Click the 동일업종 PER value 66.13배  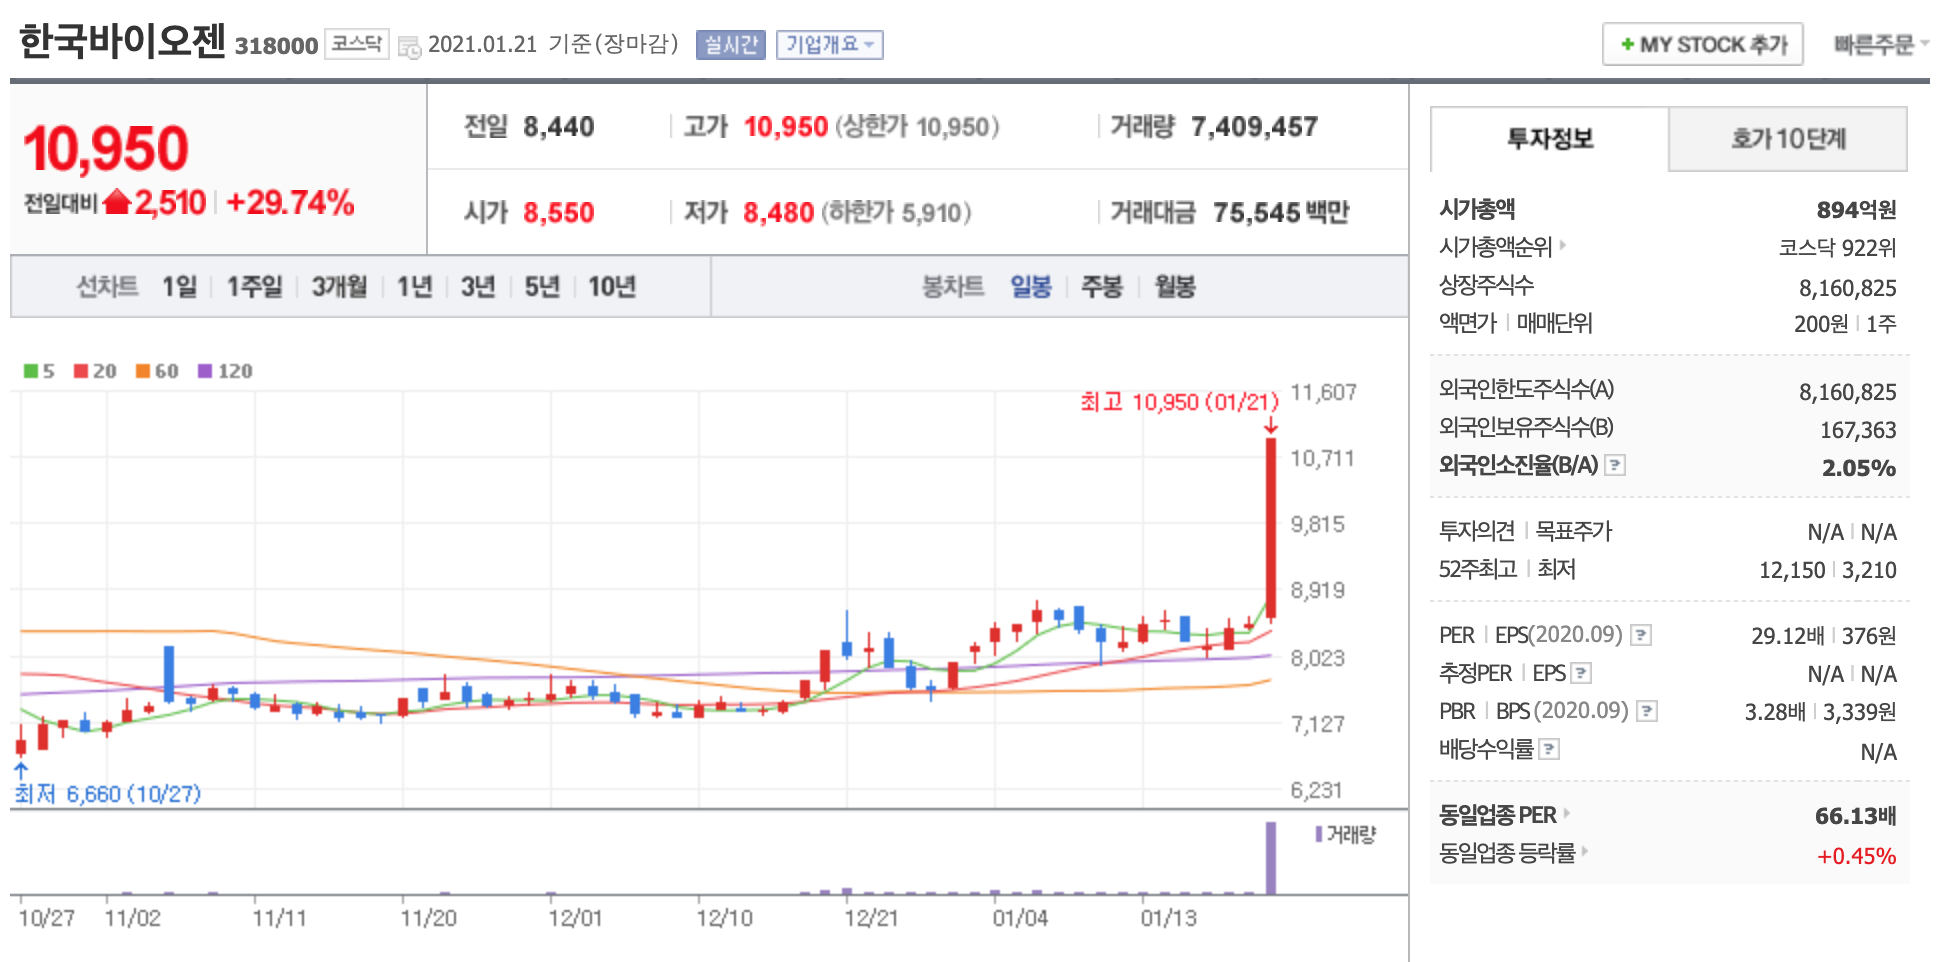click(1855, 816)
